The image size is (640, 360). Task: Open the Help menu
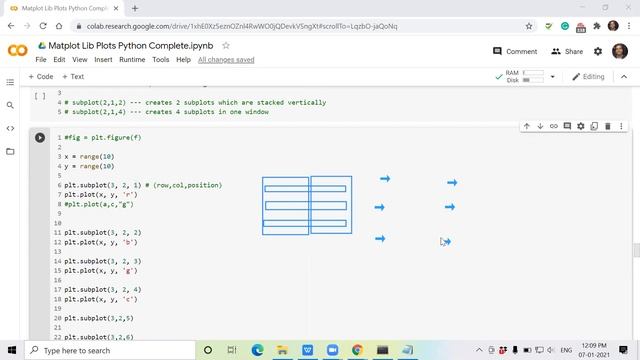point(183,60)
